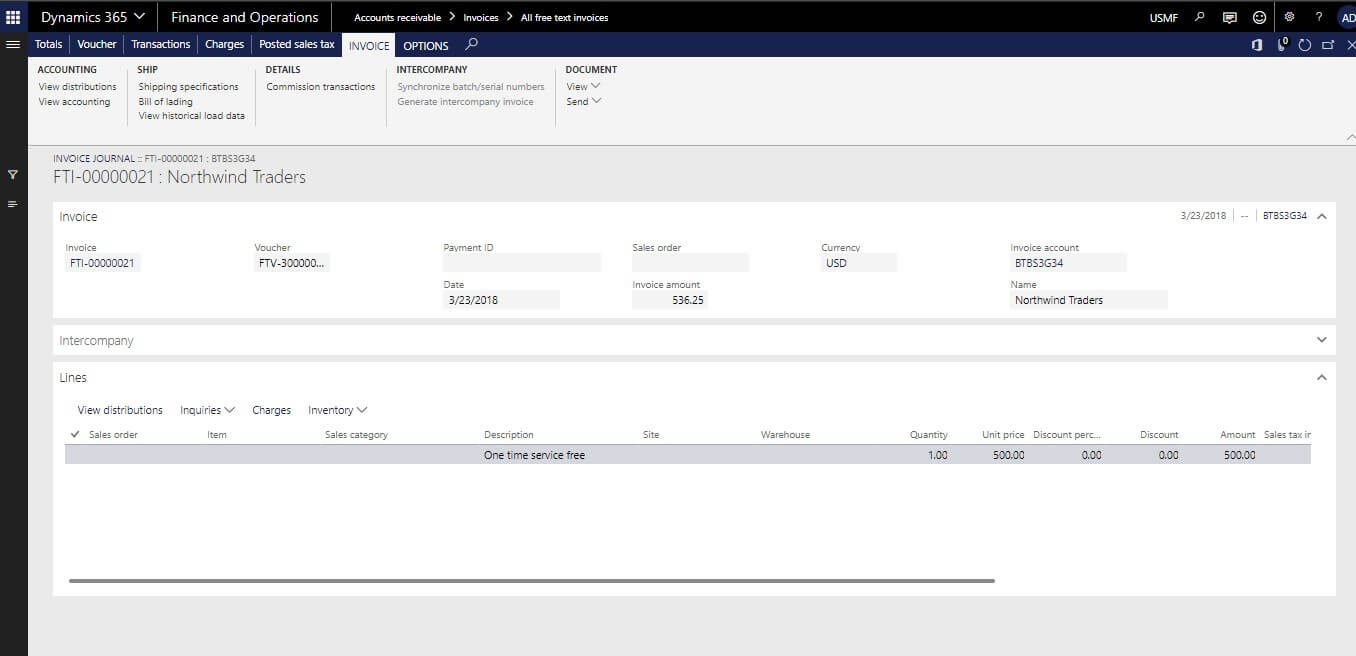This screenshot has width=1356, height=656.
Task: Open Bill of lading
Action: point(166,102)
